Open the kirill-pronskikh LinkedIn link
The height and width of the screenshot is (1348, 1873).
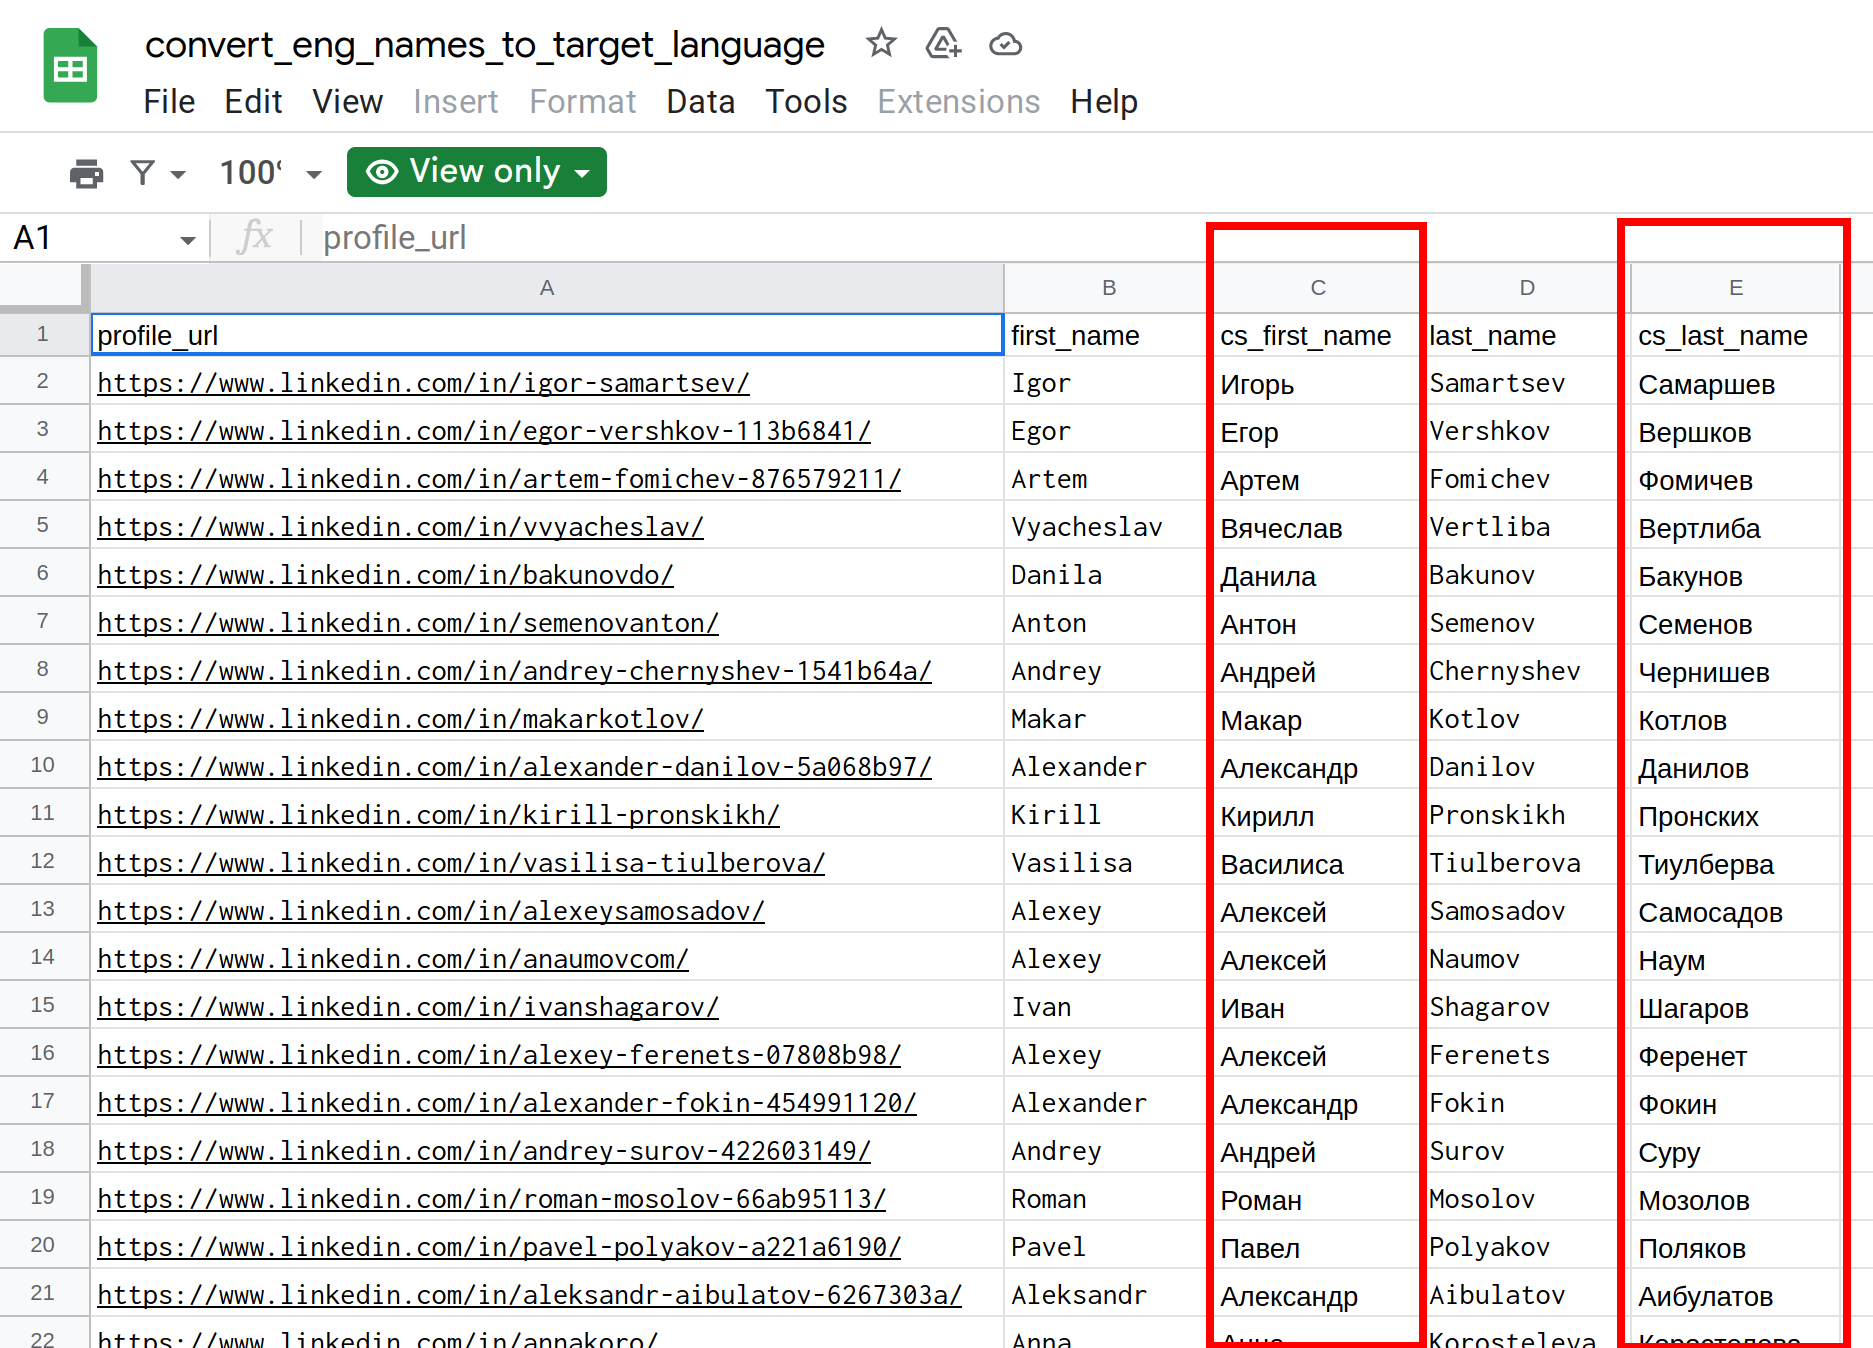click(x=438, y=815)
